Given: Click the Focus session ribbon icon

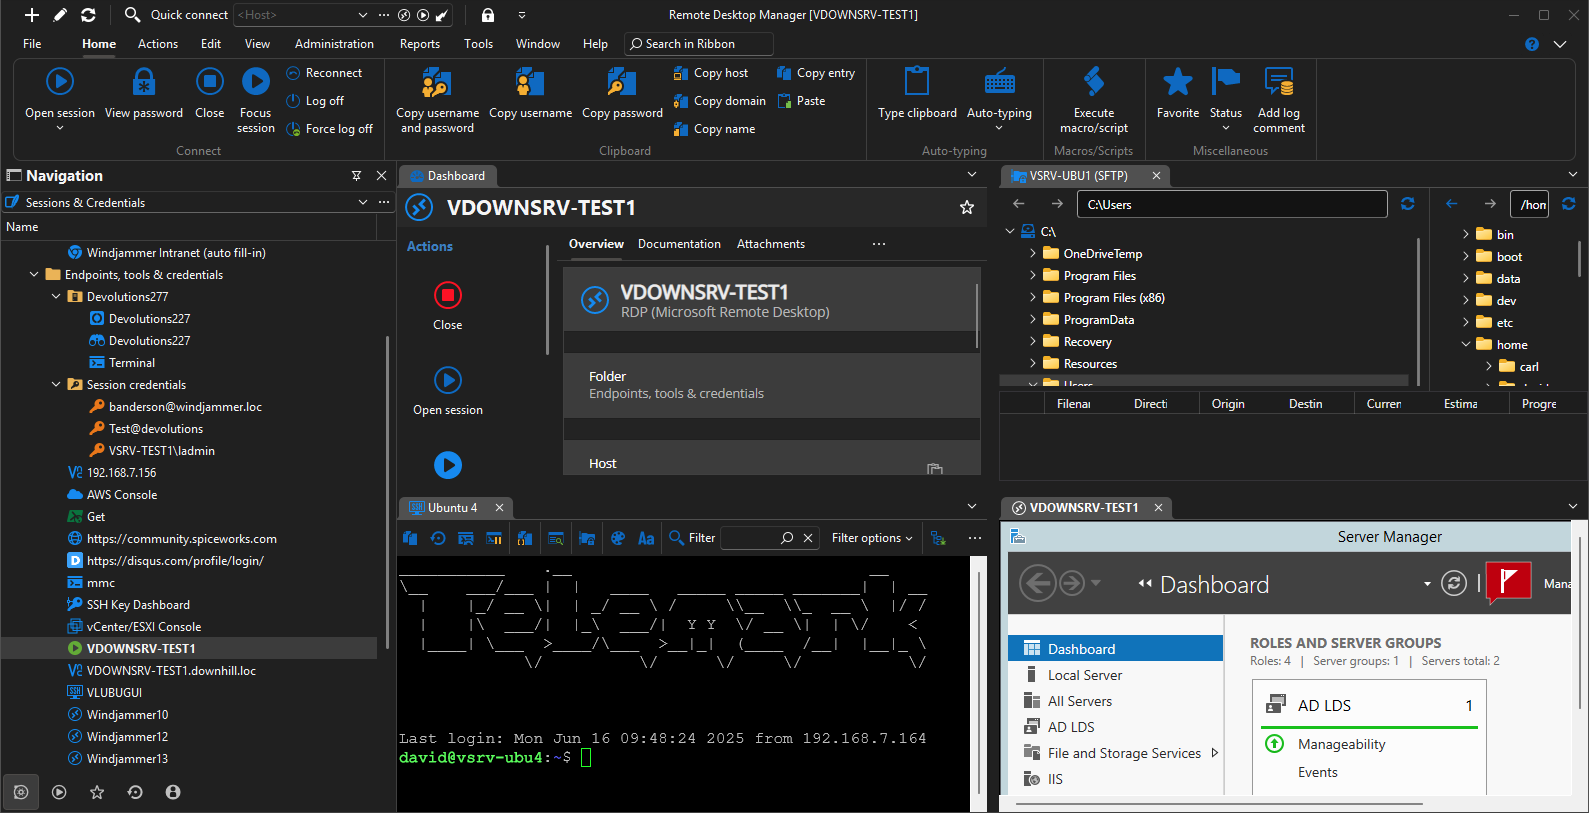Looking at the screenshot, I should point(256,81).
